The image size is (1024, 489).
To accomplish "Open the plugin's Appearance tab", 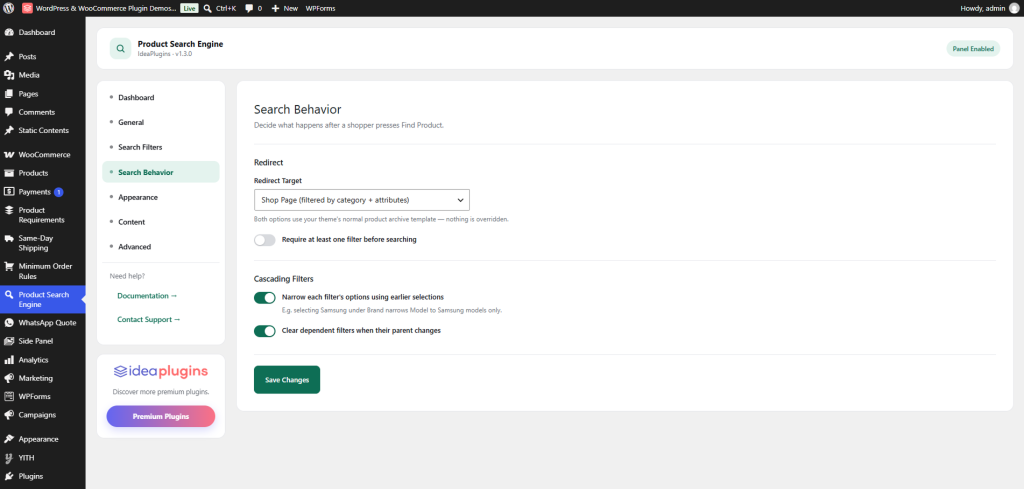I will 161,197.
